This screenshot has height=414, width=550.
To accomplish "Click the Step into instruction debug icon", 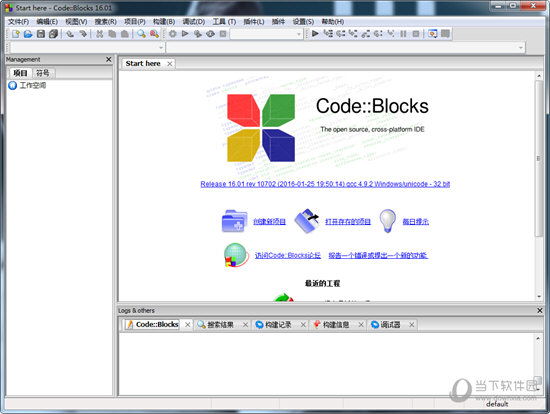I will pyautogui.click(x=391, y=34).
